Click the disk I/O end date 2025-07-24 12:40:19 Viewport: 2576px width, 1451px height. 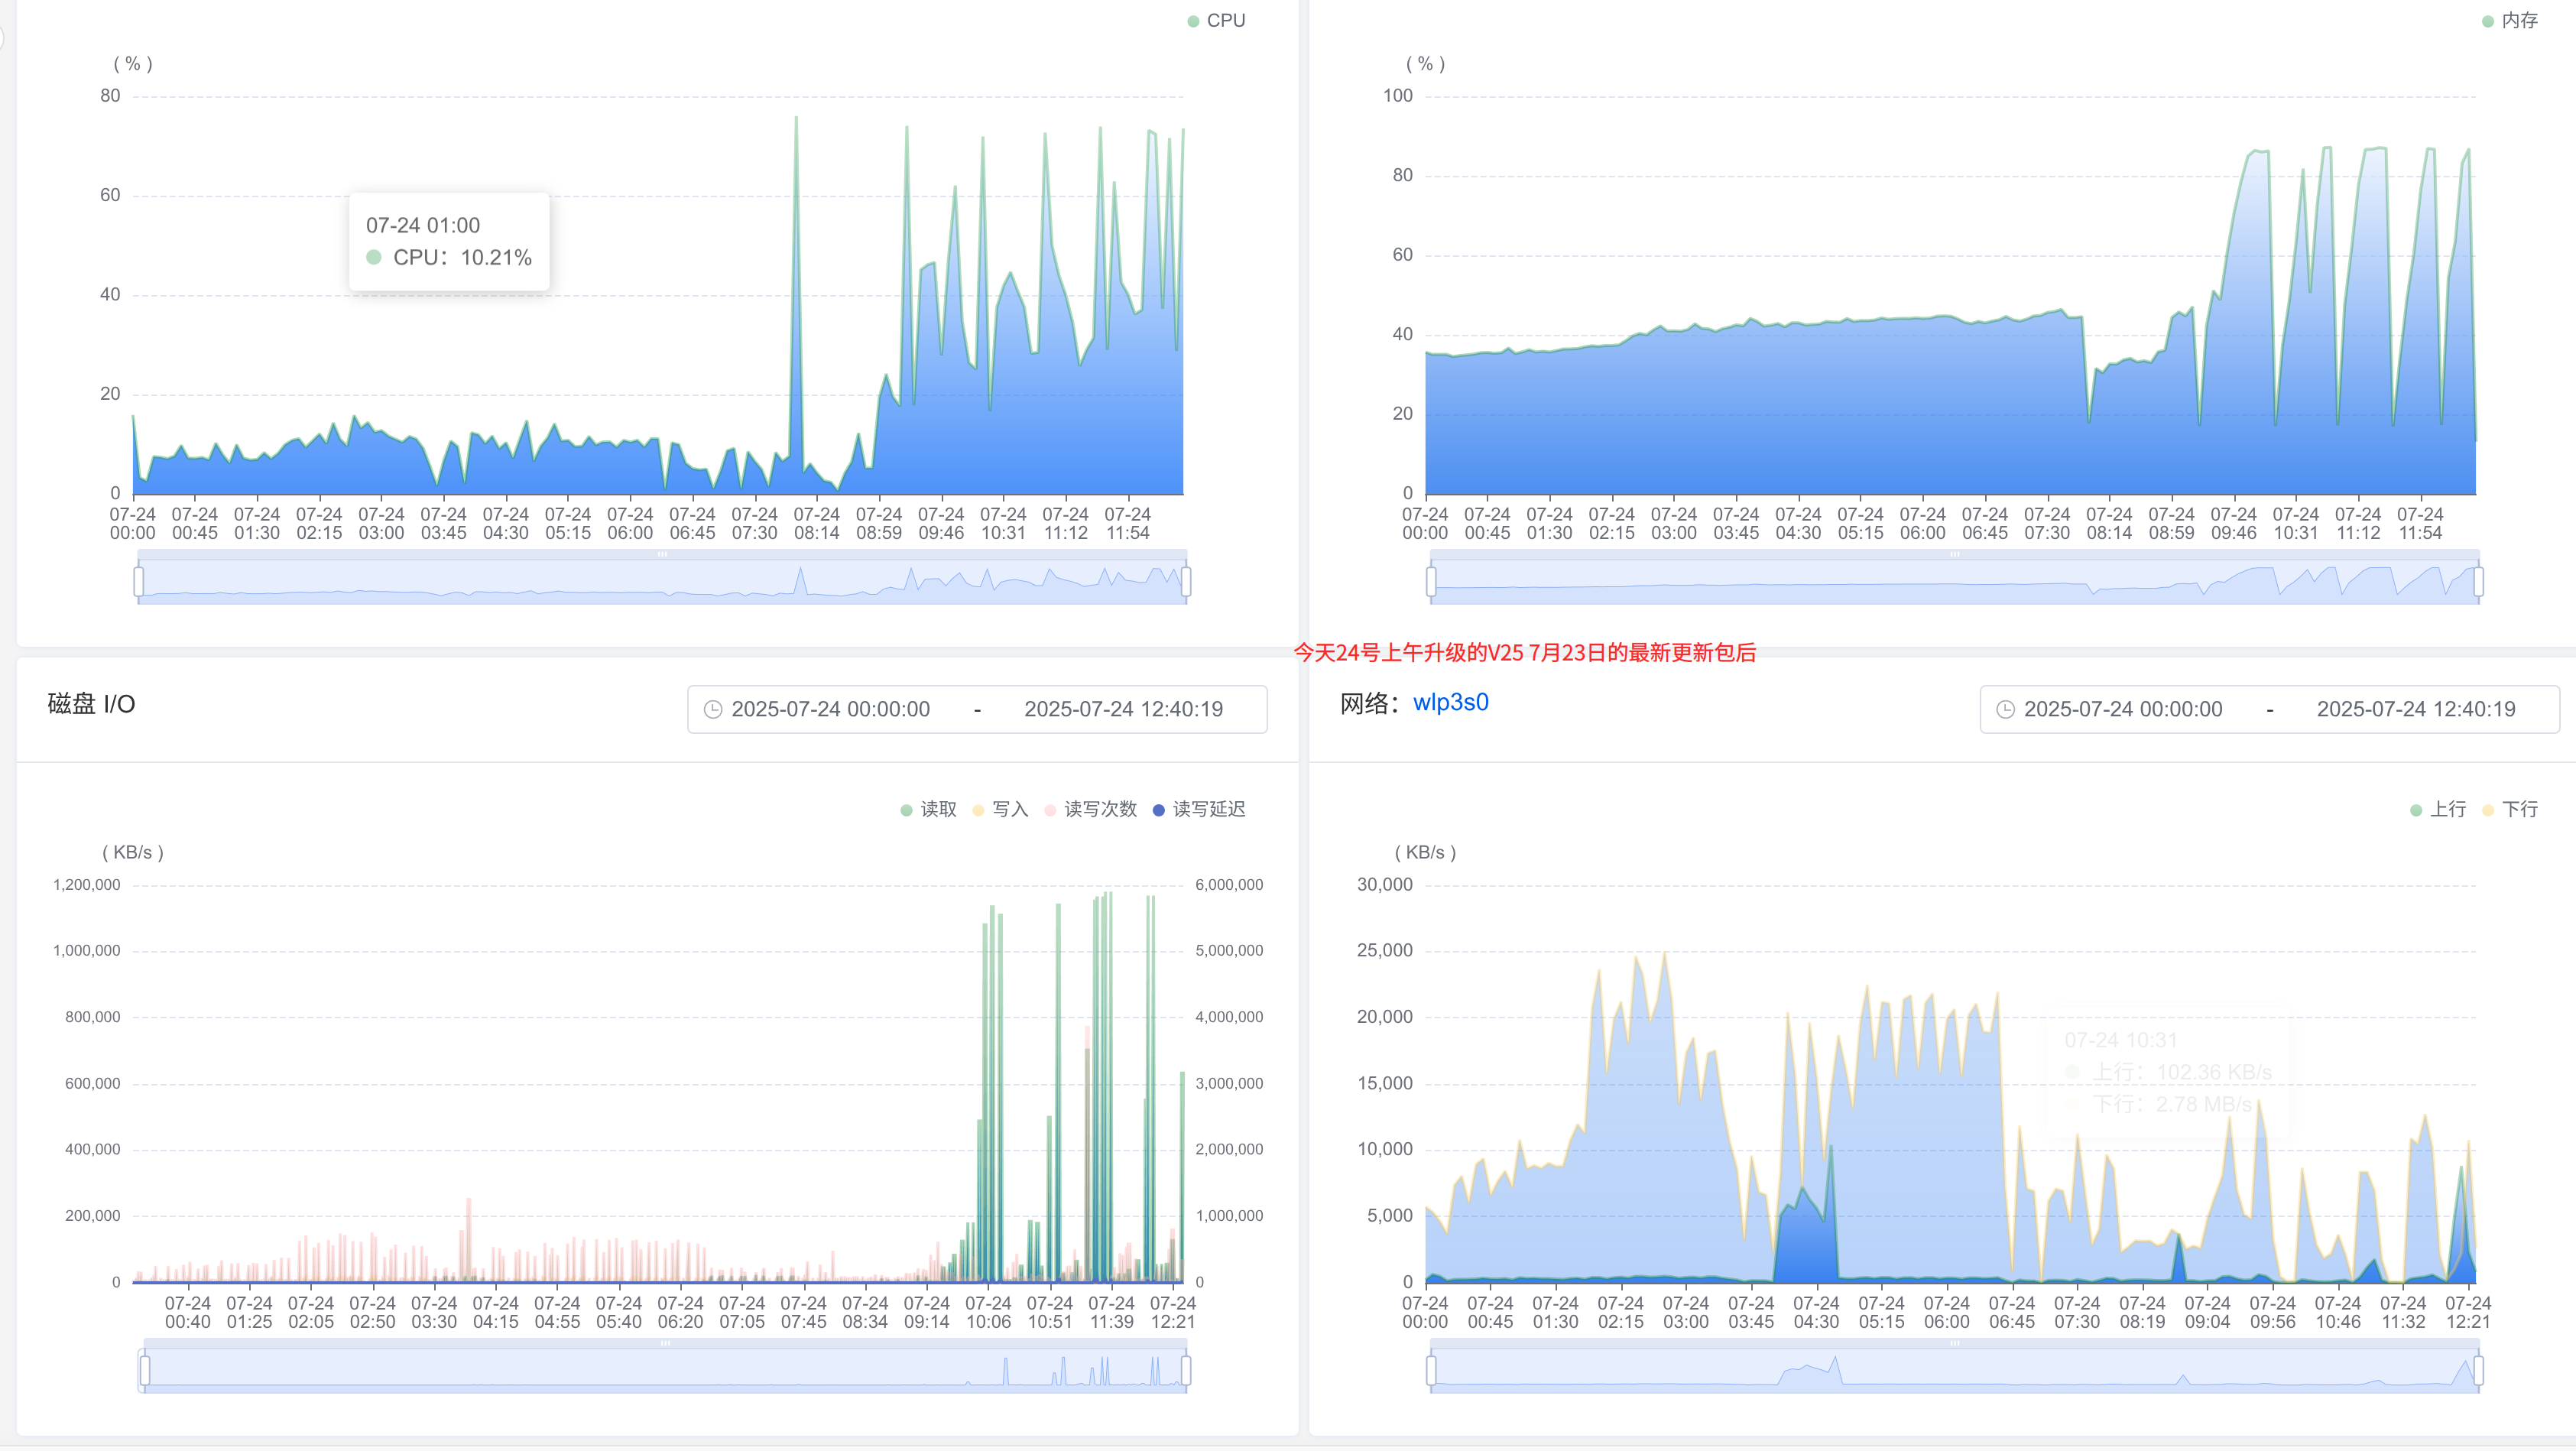click(1123, 709)
